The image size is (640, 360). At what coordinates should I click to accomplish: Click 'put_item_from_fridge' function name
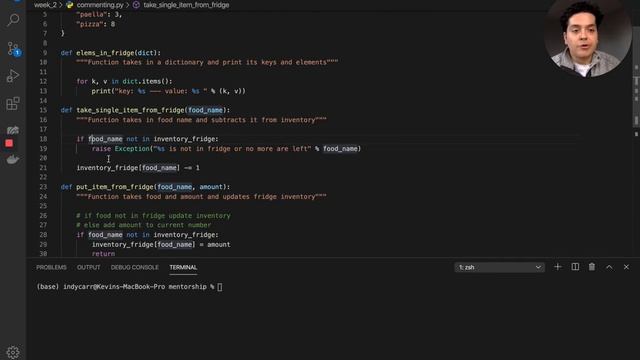pyautogui.click(x=115, y=187)
